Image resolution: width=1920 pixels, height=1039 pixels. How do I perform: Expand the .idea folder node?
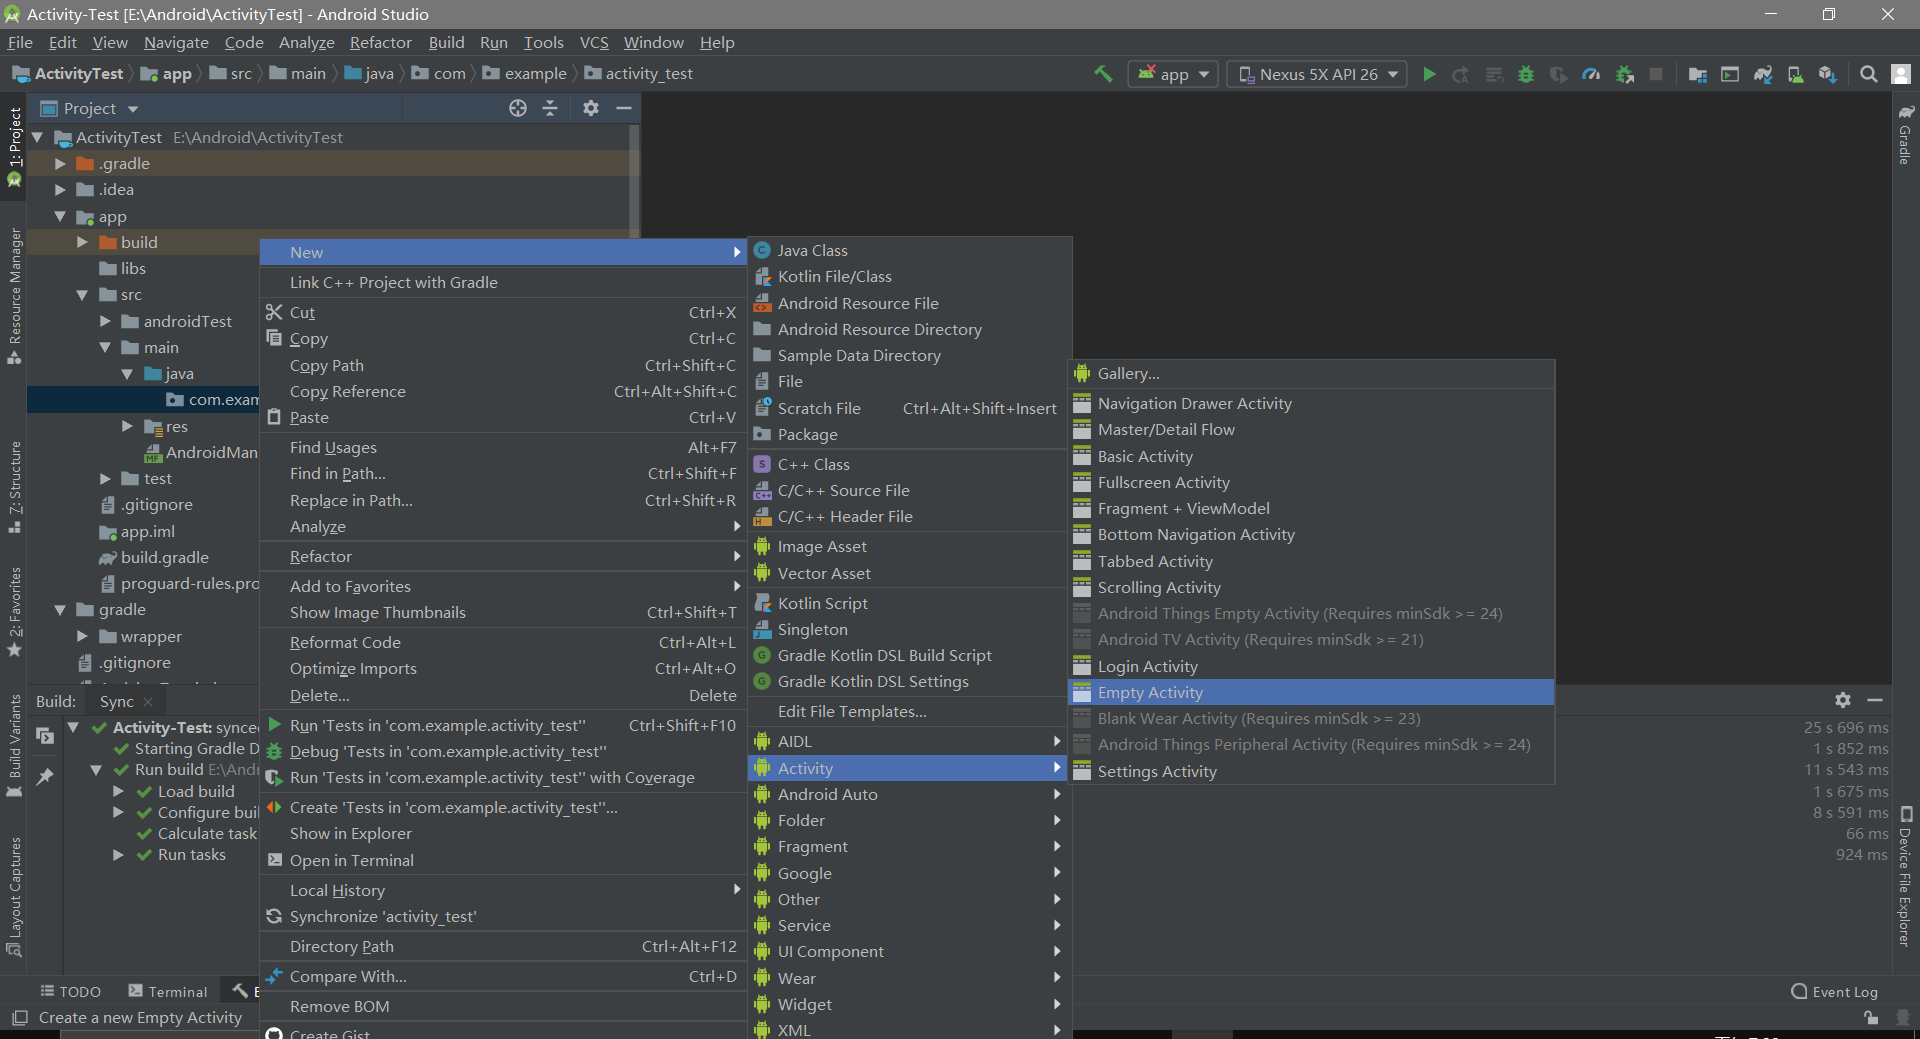pyautogui.click(x=60, y=189)
